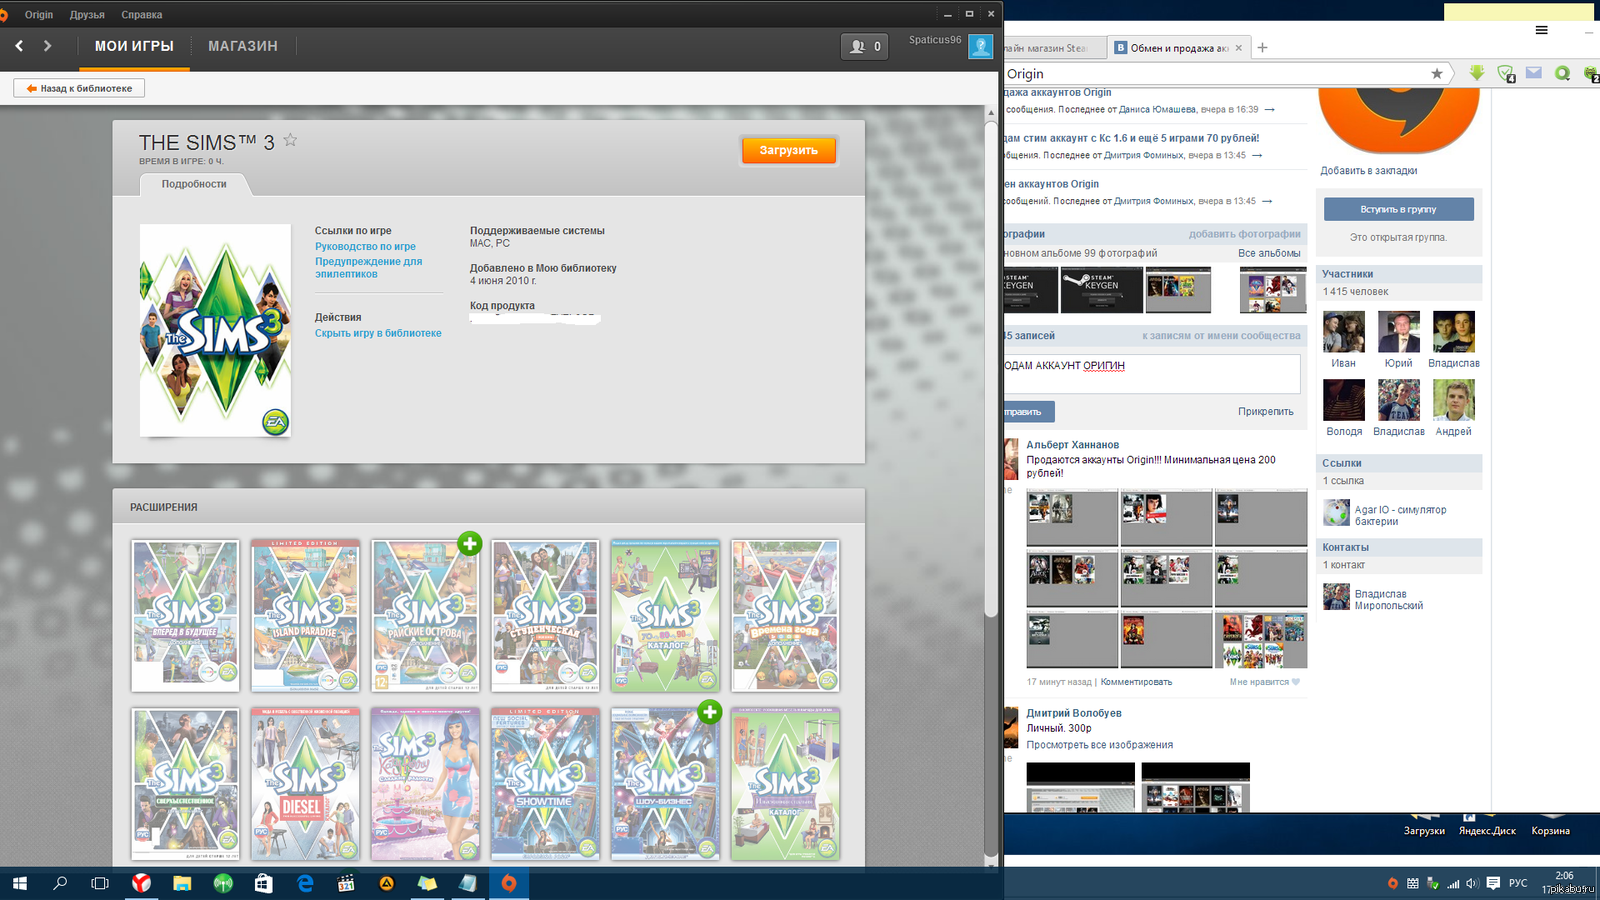Click the green plus badge on Райские острова
This screenshot has height=900, width=1600.
470,543
